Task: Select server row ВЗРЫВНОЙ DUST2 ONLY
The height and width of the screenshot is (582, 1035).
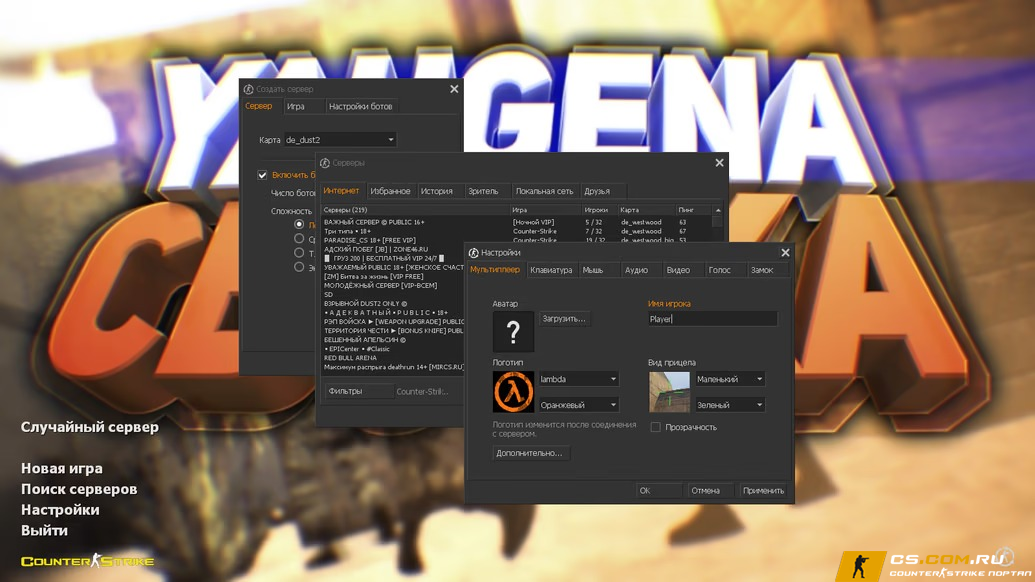Action: 393,304
